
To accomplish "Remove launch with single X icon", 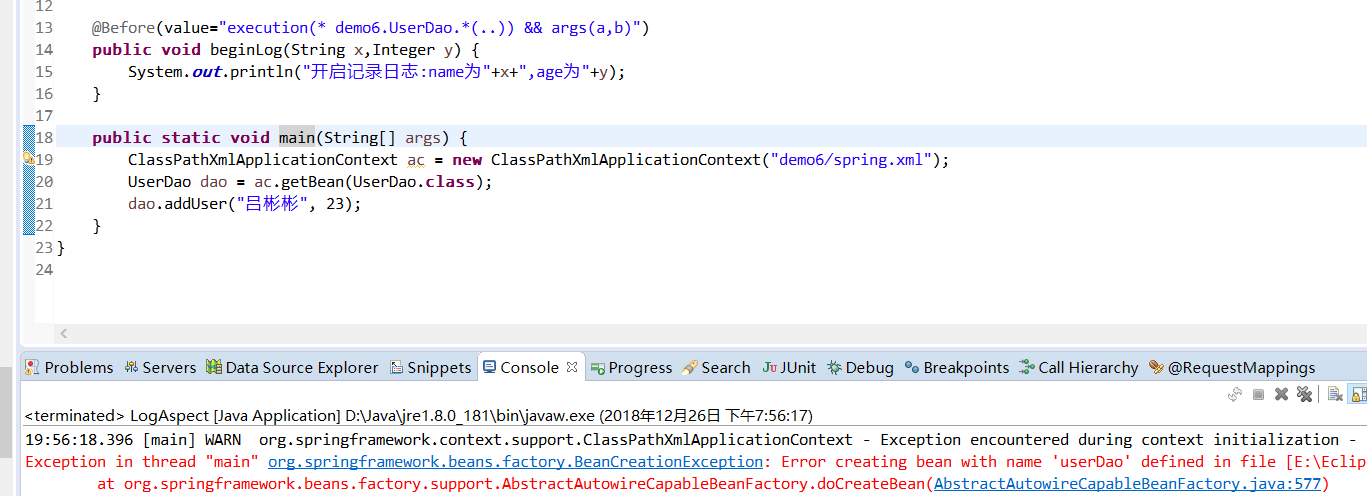I will (x=1281, y=394).
